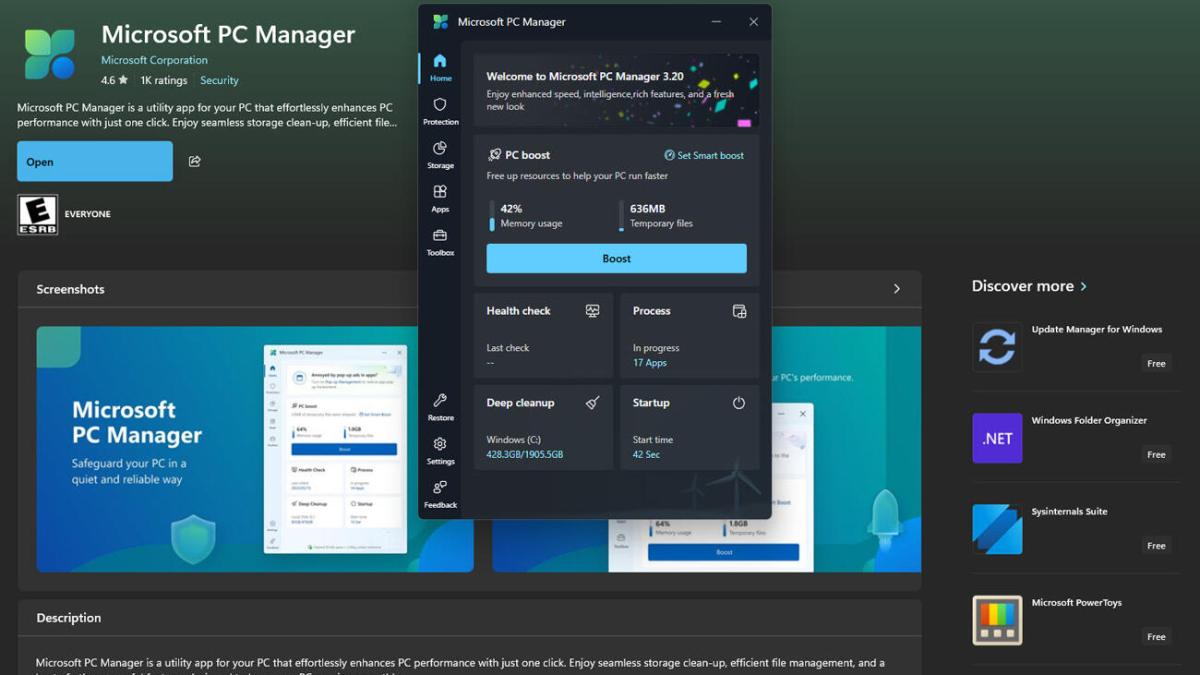The width and height of the screenshot is (1200, 675).
Task: Click Free button for Sysinternals Suite
Action: tap(1156, 545)
